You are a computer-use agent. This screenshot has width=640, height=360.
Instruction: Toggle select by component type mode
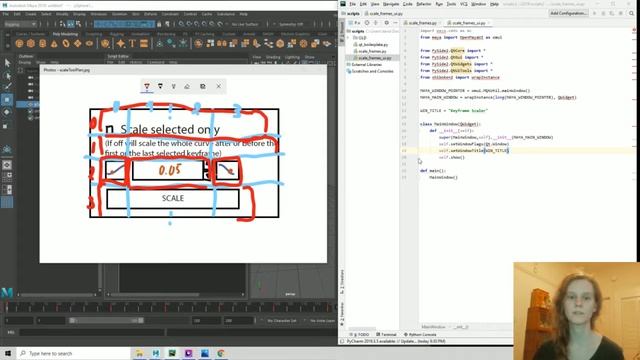[x=78, y=24]
